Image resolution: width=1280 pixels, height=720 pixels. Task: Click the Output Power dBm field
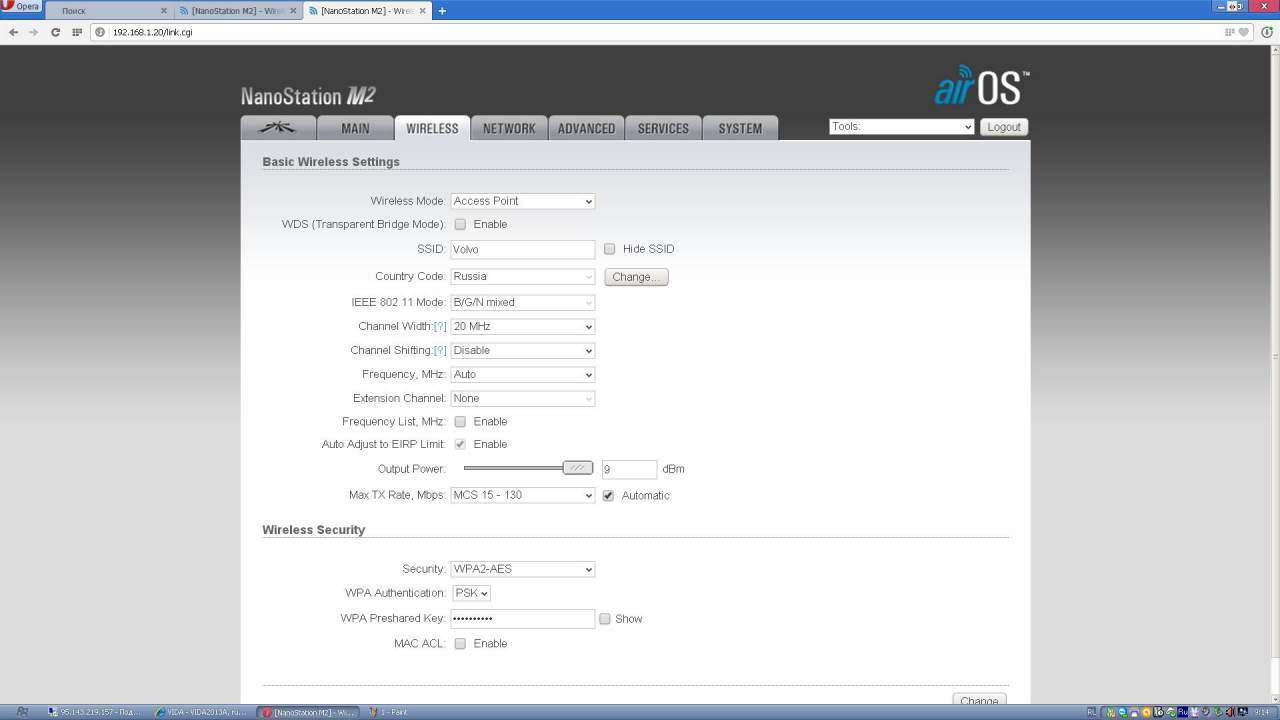click(629, 469)
